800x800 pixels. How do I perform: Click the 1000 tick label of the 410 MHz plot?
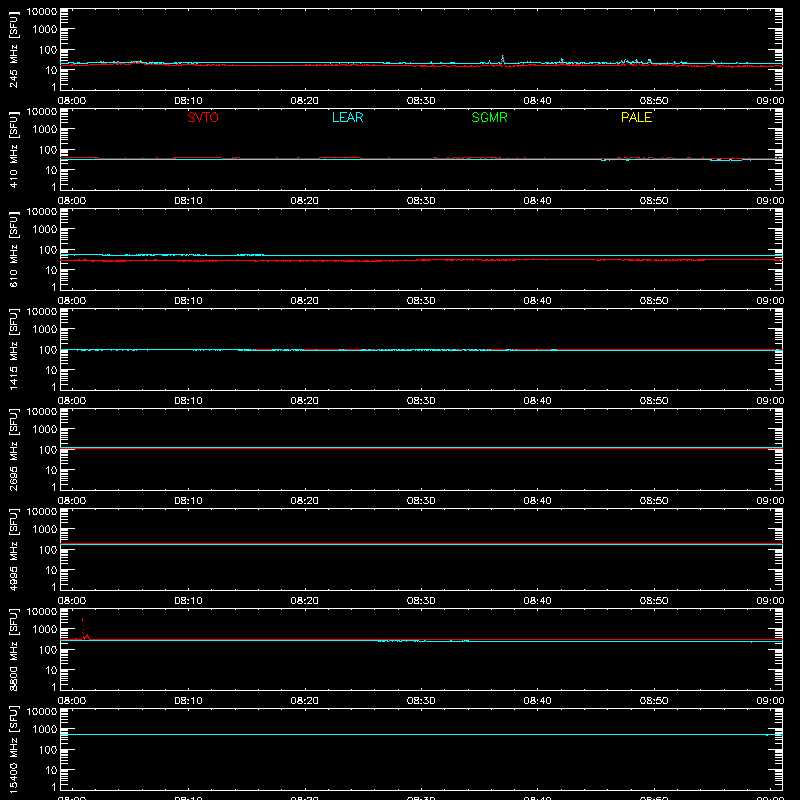[x=45, y=129]
